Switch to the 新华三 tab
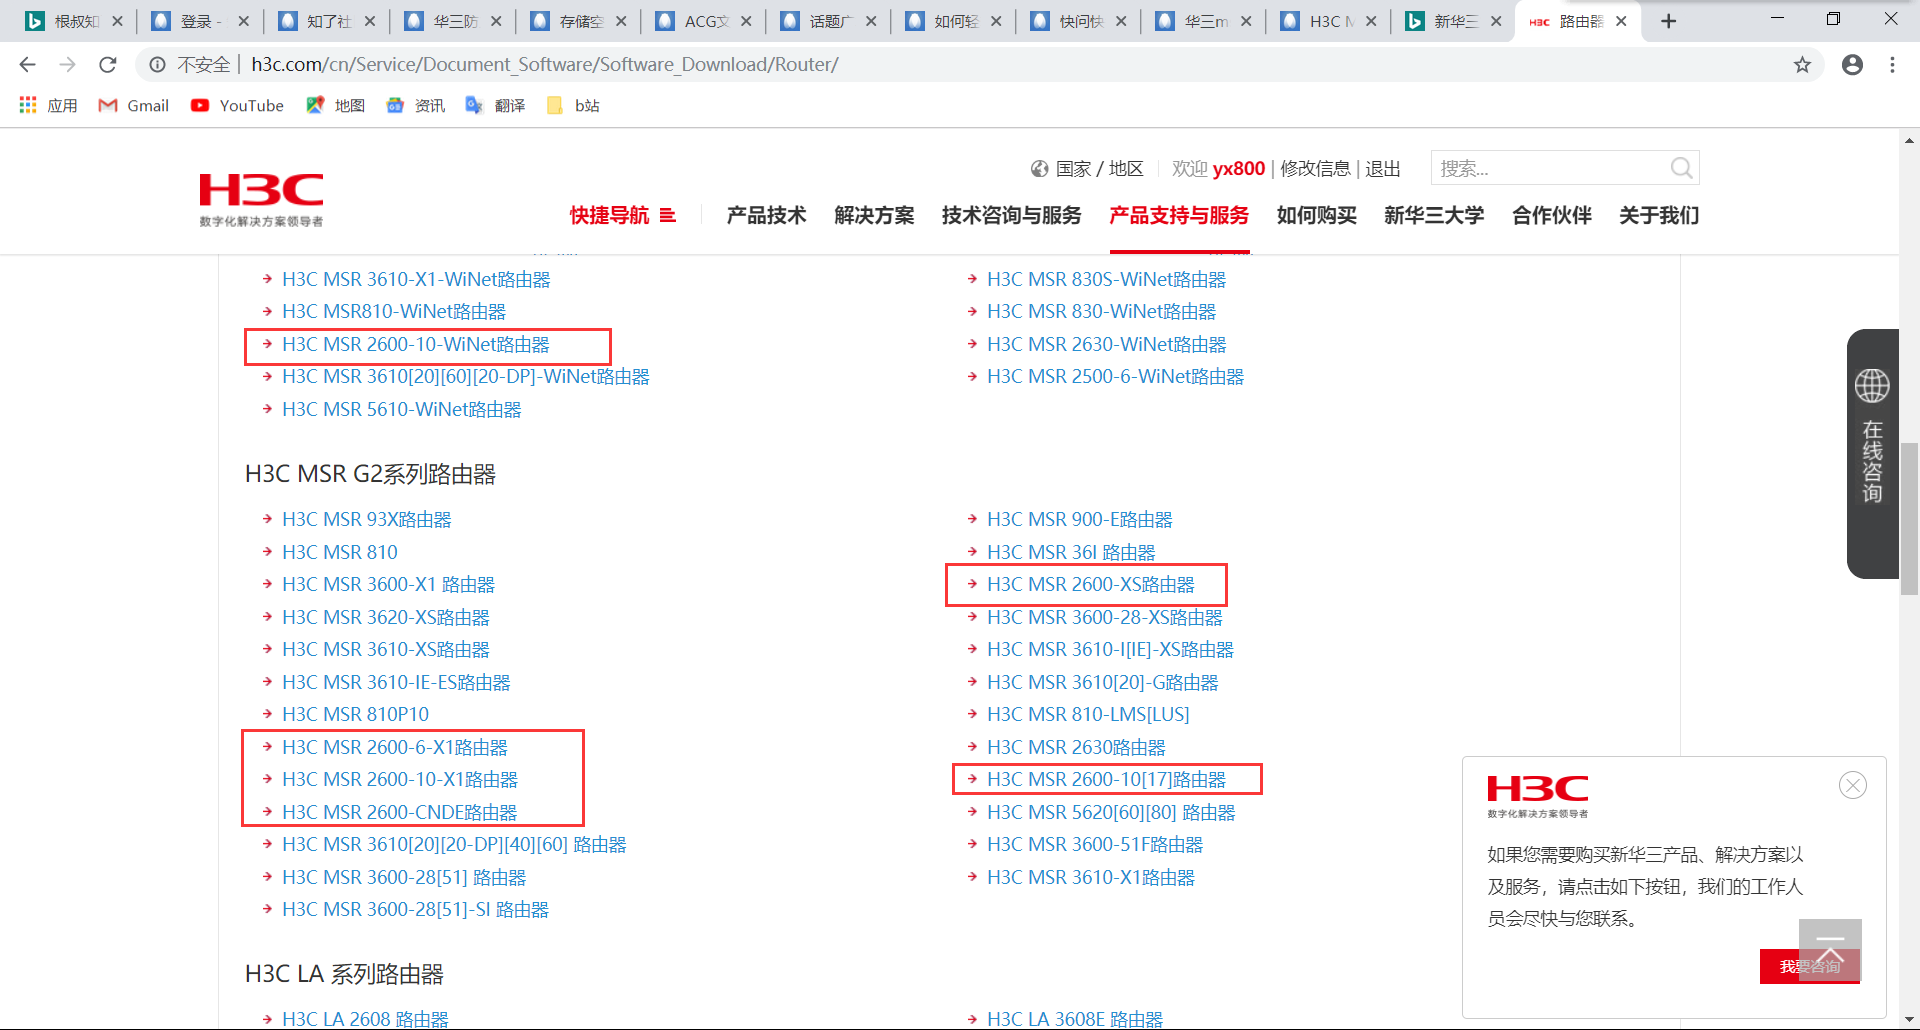The height and width of the screenshot is (1030, 1920). [x=1453, y=21]
